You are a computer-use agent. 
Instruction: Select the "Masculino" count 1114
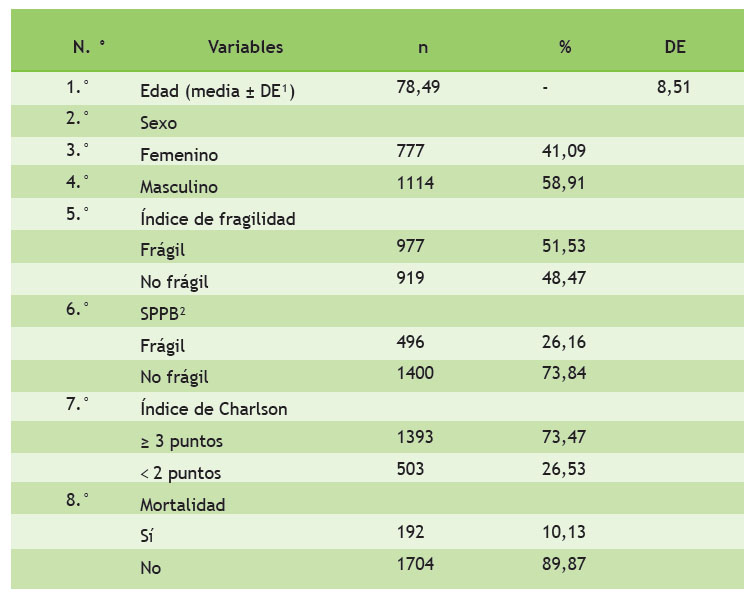pyautogui.click(x=416, y=183)
